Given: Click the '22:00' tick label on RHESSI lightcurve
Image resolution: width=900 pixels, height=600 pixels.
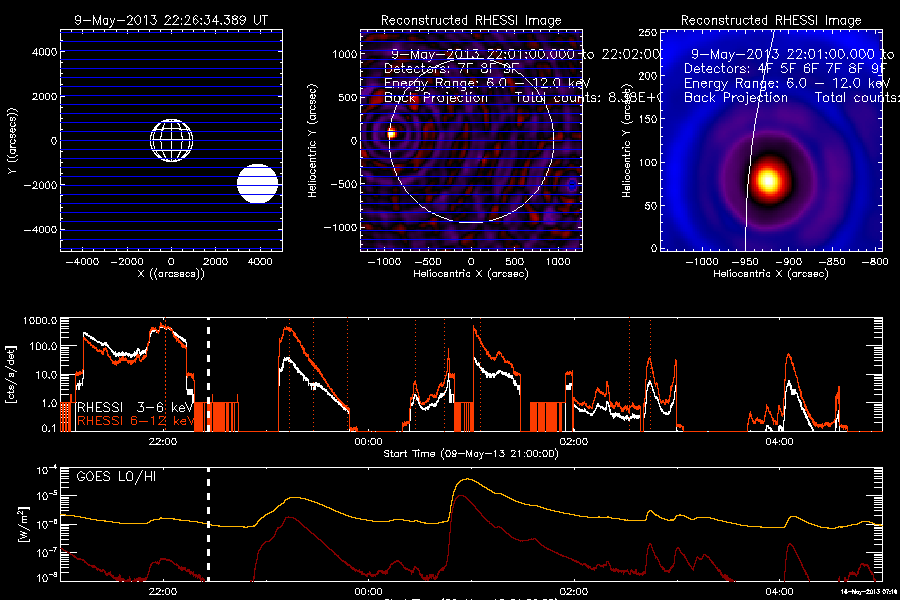Looking at the screenshot, I should click(x=162, y=442).
